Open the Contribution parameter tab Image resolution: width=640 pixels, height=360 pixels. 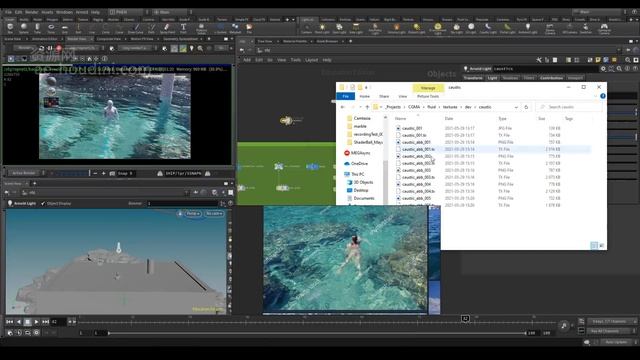click(x=551, y=78)
